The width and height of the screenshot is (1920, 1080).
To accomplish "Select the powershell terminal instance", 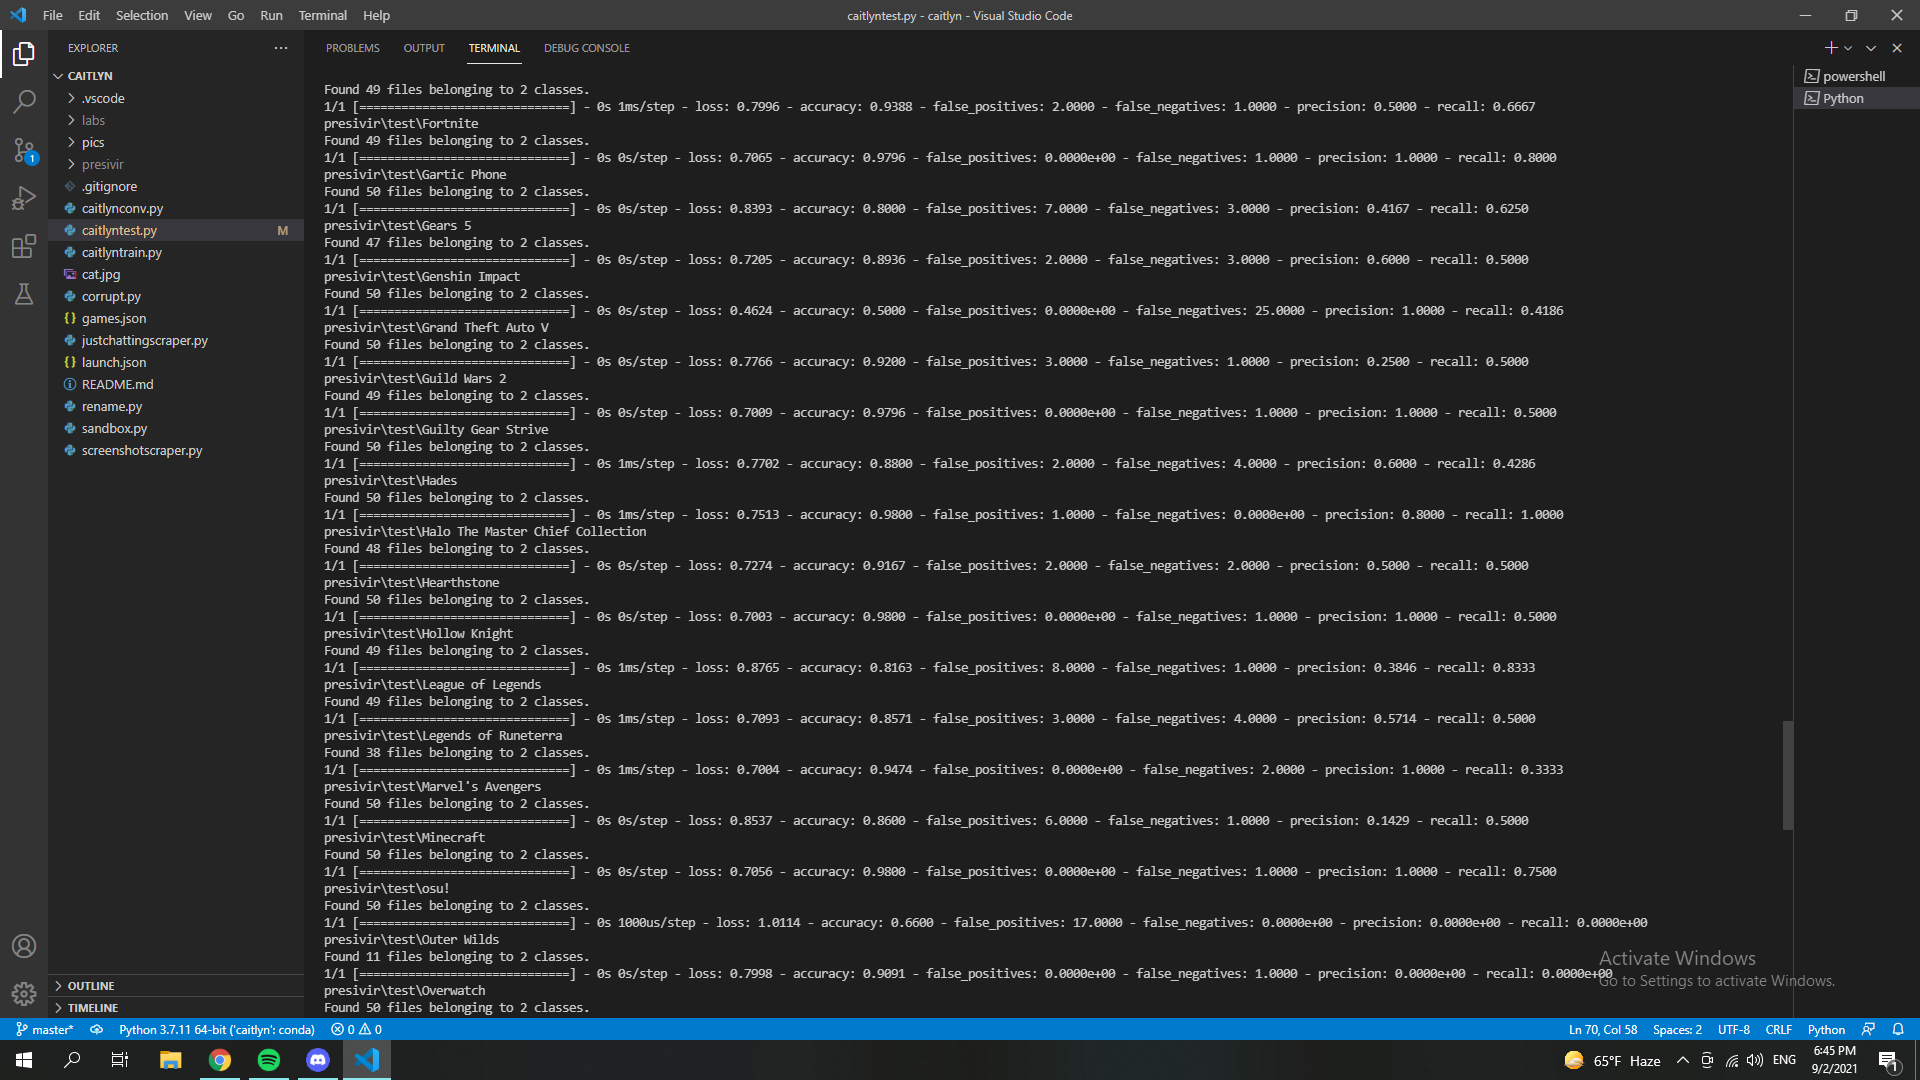I will [x=1853, y=76].
